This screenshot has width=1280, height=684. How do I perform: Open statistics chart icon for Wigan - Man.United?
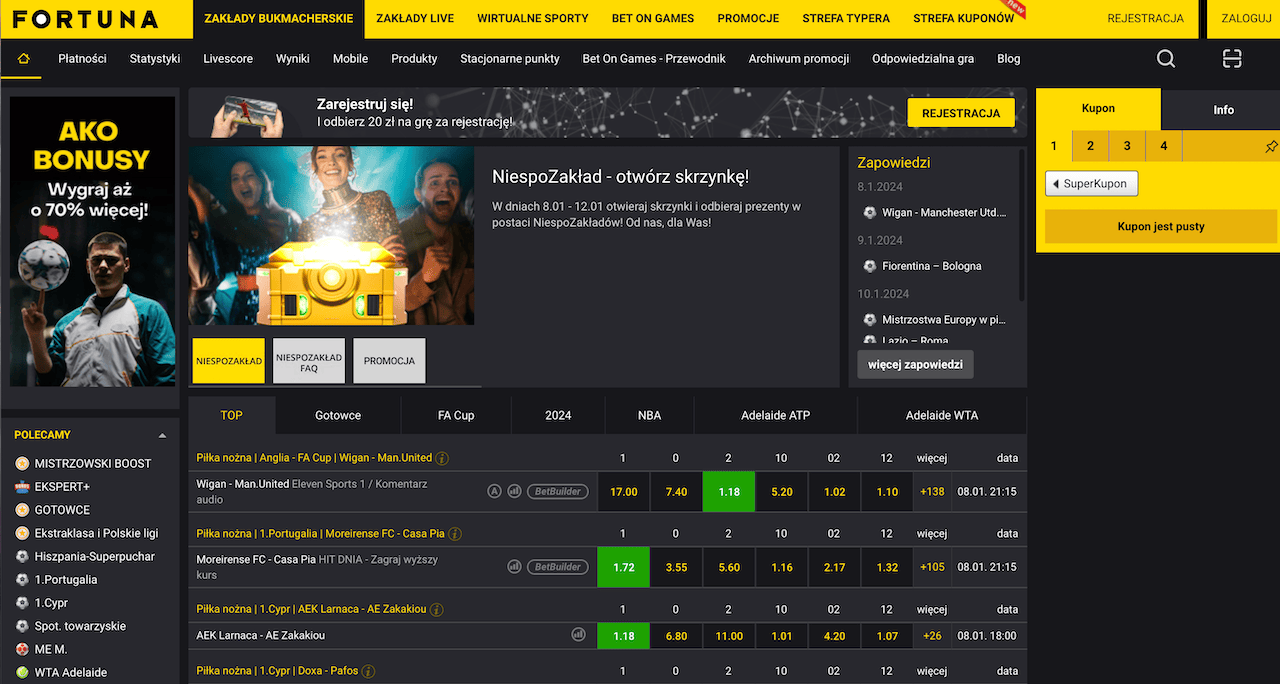tap(514, 491)
